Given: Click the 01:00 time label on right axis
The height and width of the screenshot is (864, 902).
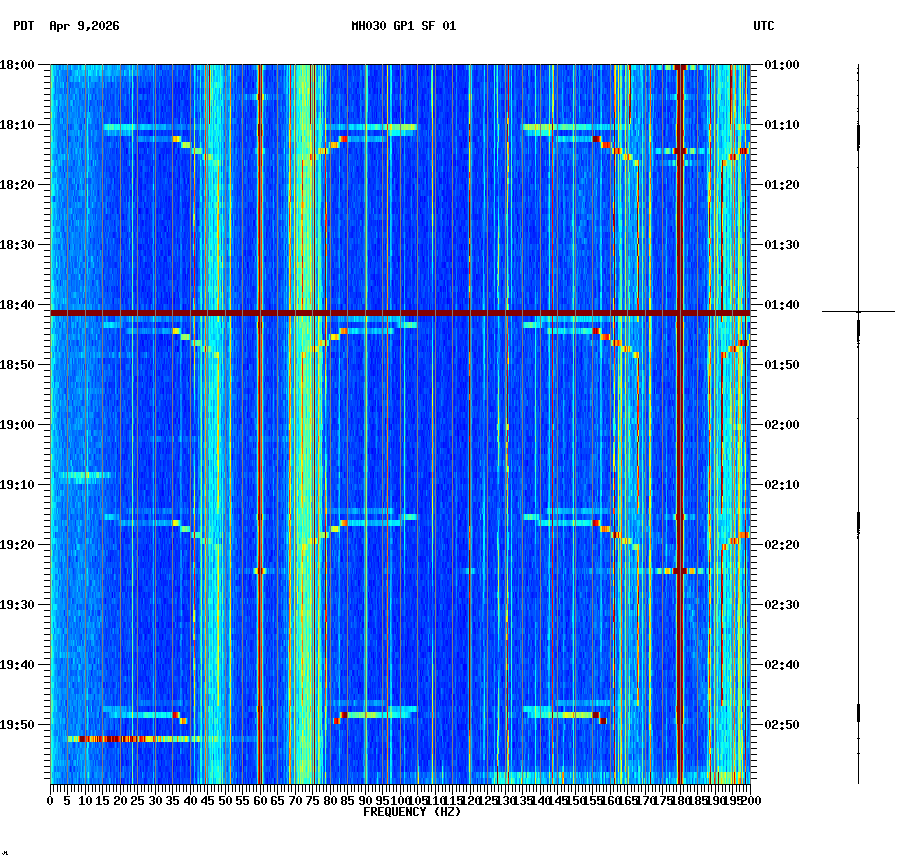Looking at the screenshot, I should pyautogui.click(x=782, y=65).
